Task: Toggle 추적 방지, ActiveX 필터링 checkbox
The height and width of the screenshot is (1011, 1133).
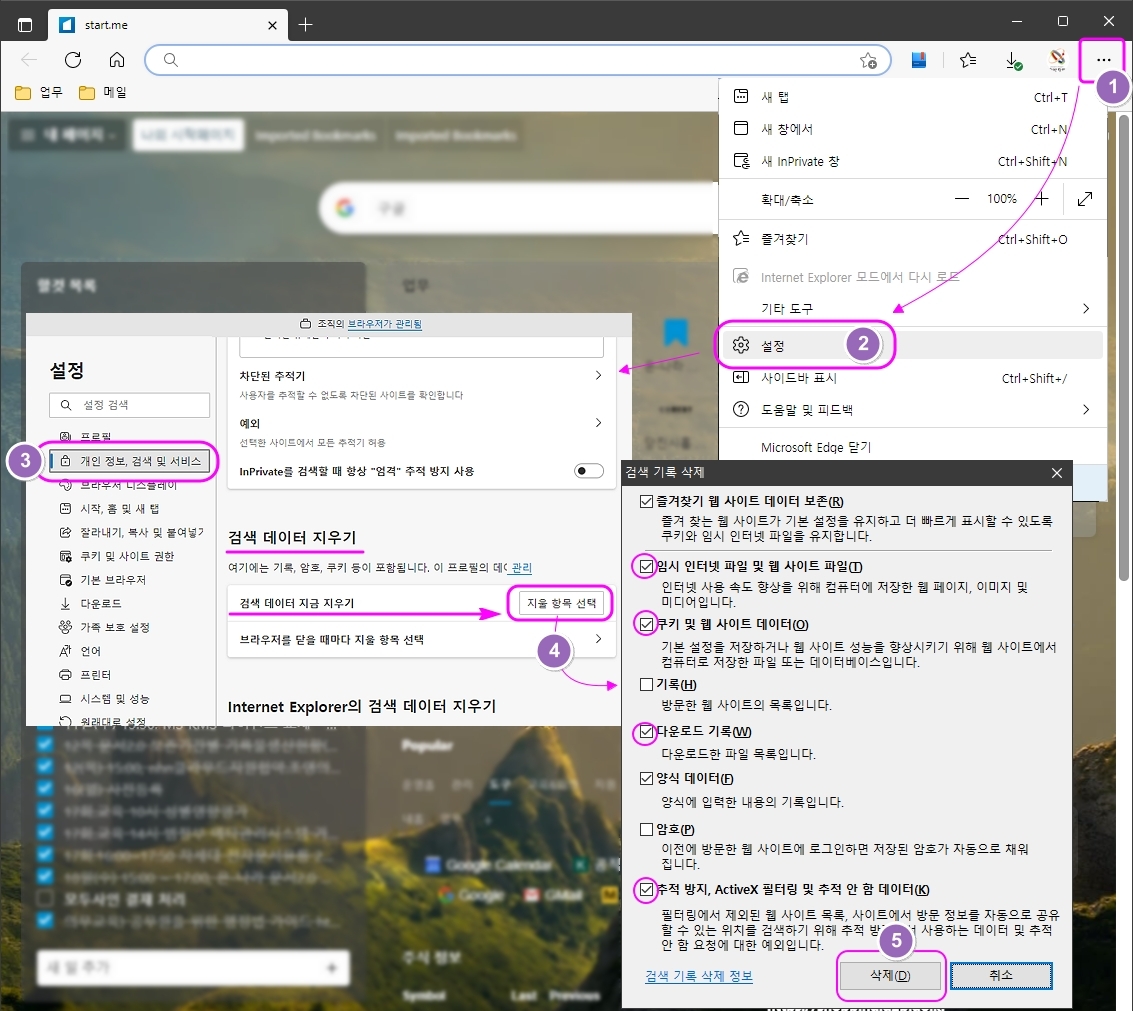Action: coord(647,890)
